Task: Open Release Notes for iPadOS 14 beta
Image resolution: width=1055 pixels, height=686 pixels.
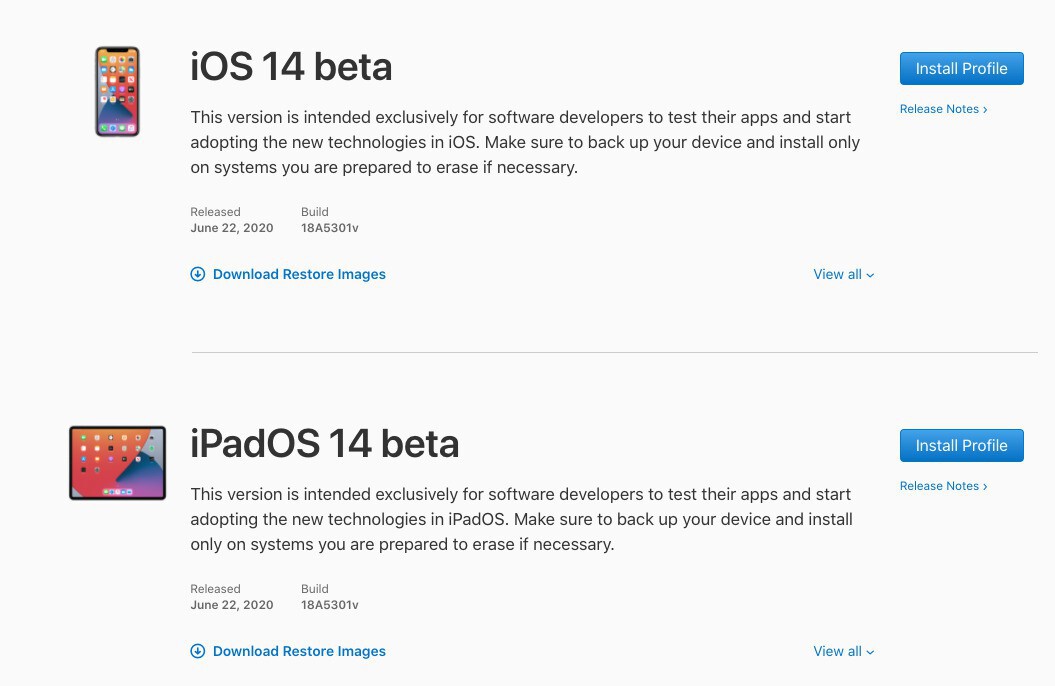Action: point(943,486)
